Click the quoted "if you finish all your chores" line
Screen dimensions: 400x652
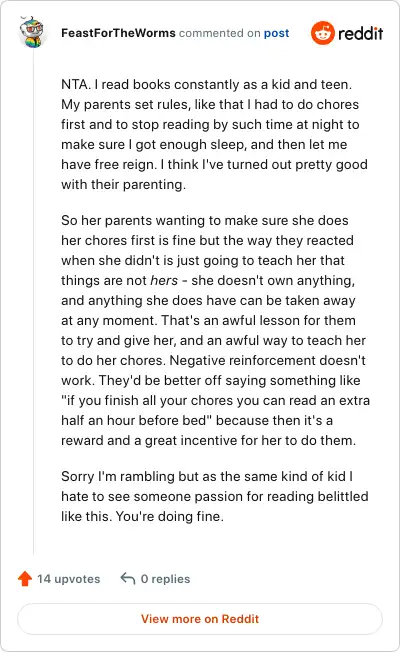click(215, 400)
